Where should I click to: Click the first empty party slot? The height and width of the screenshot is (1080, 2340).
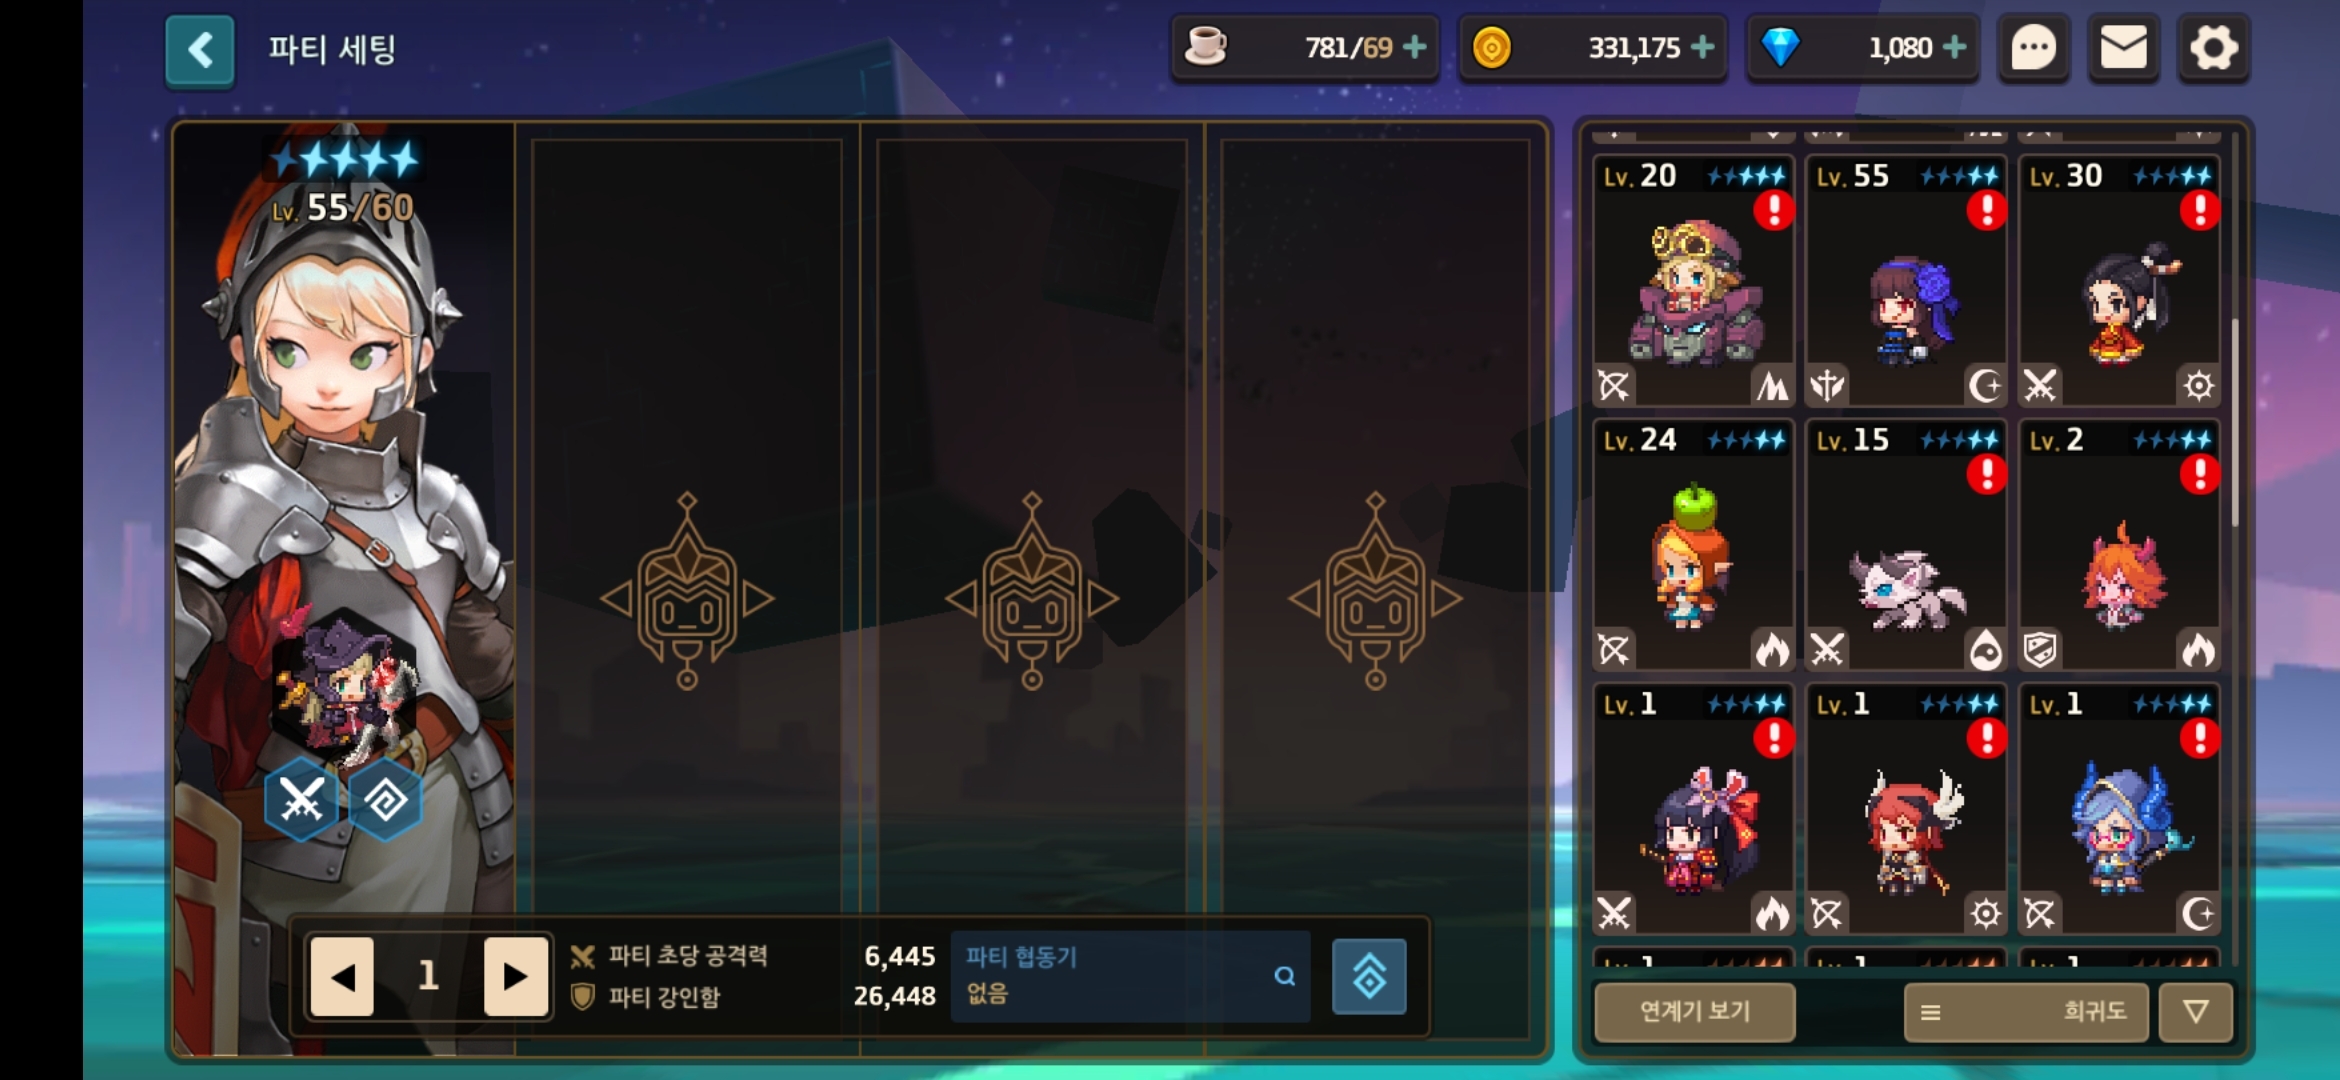point(687,590)
